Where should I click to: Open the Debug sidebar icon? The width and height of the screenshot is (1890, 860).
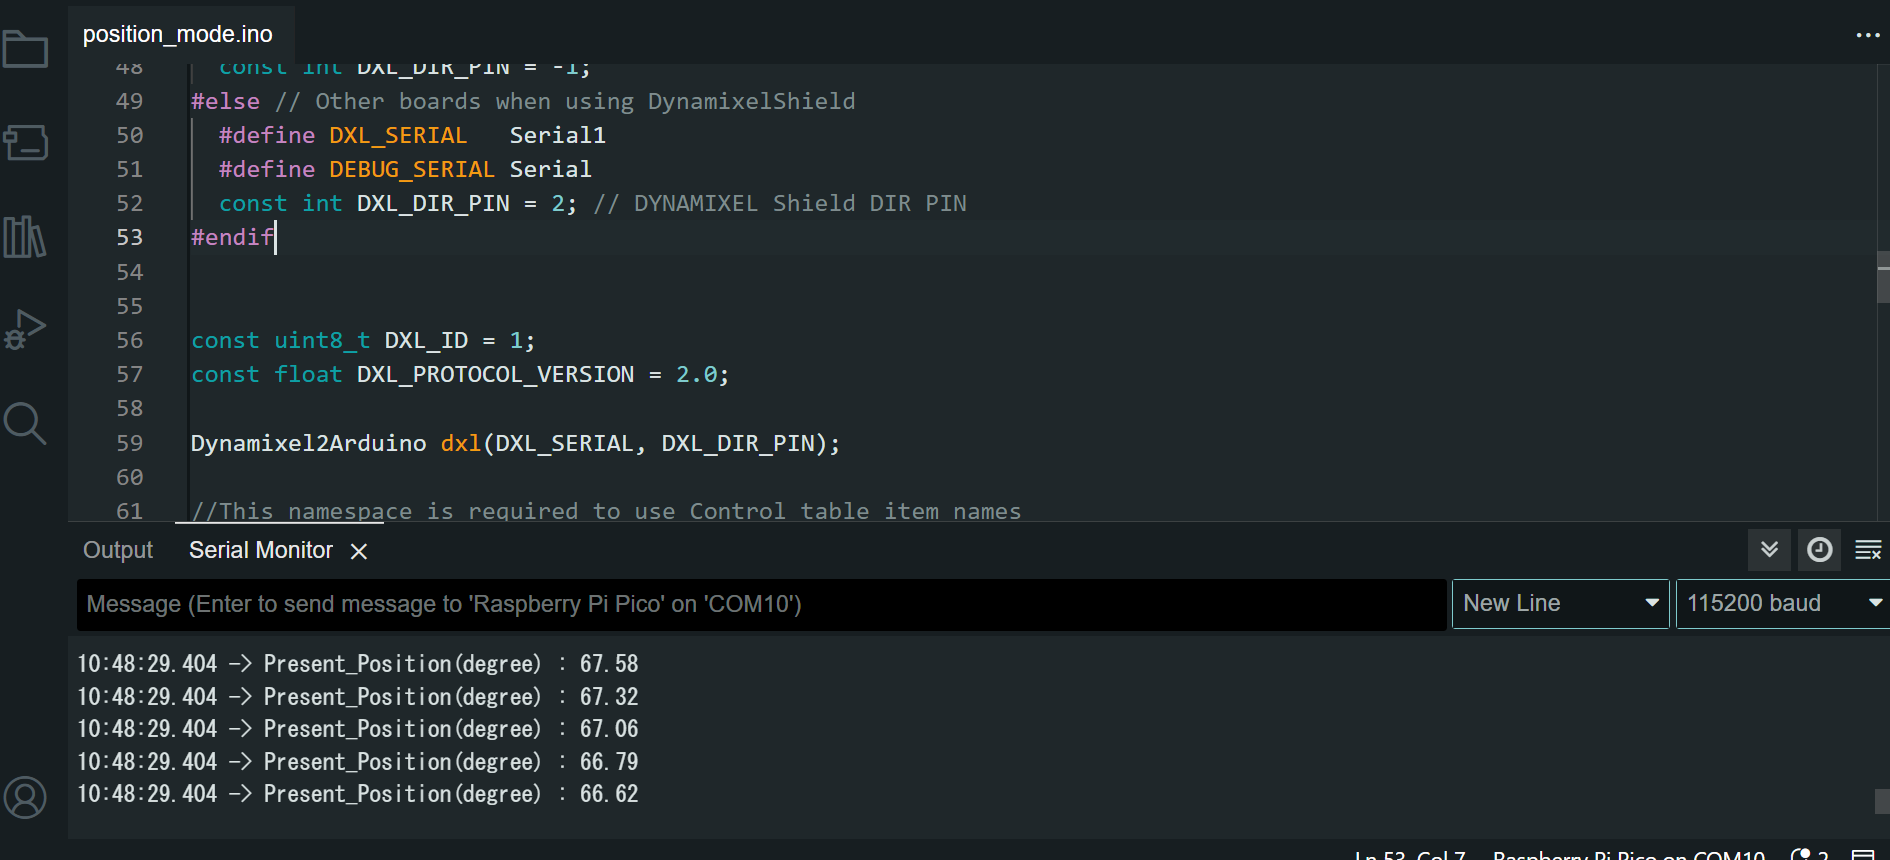pyautogui.click(x=25, y=330)
